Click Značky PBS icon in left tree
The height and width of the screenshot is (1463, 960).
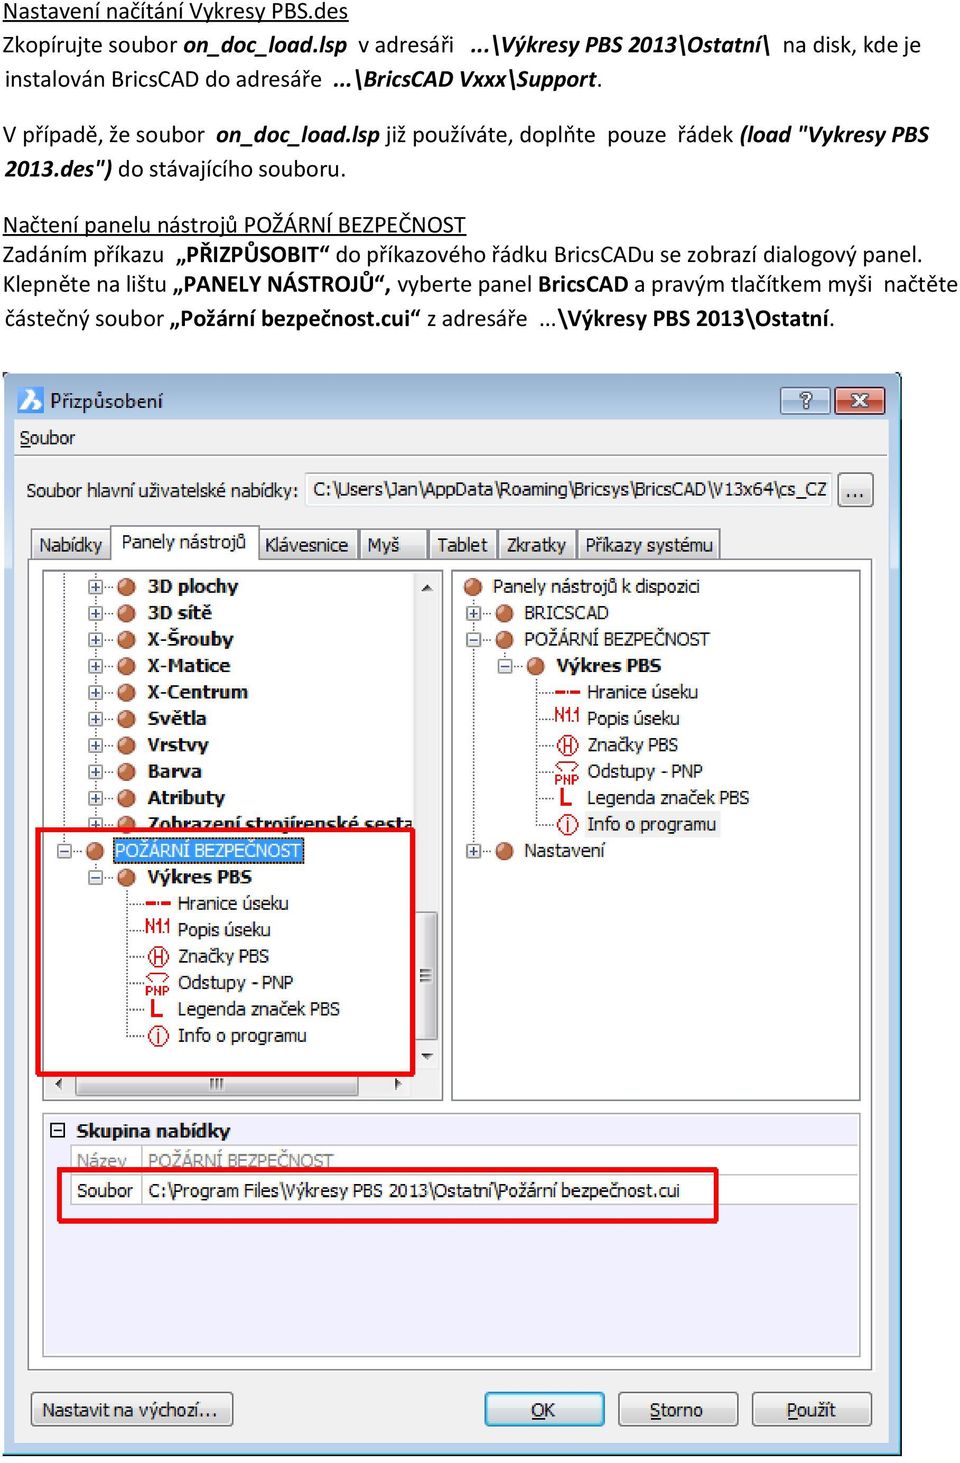point(158,957)
